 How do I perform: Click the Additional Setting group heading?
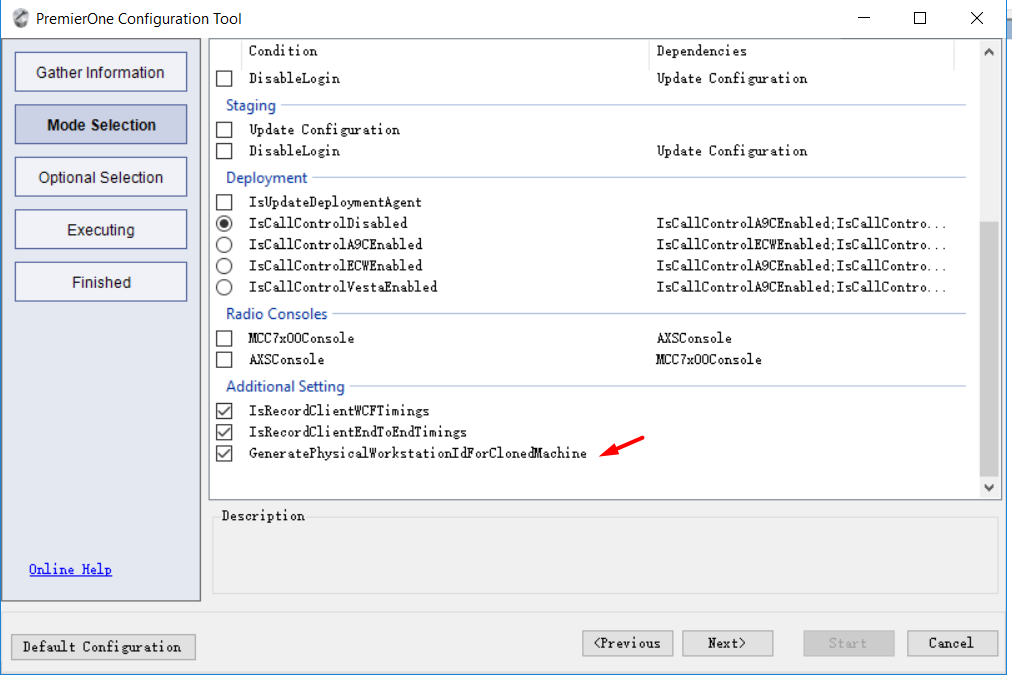coord(285,386)
